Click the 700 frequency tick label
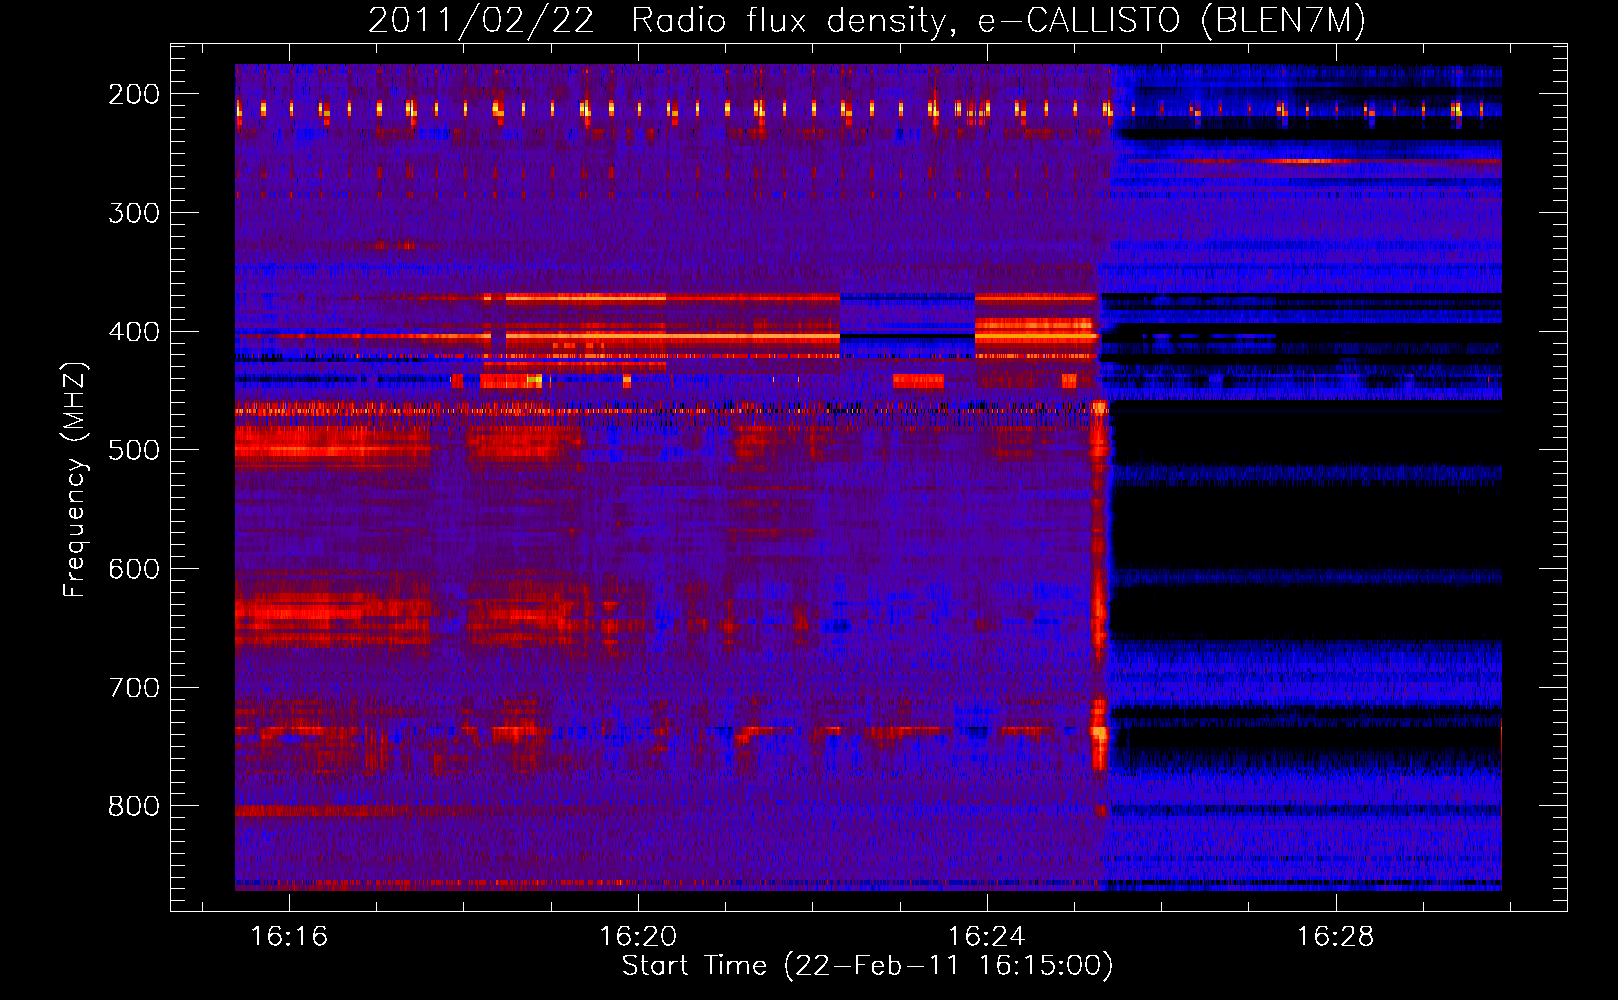Image resolution: width=1618 pixels, height=1000 pixels. (134, 688)
